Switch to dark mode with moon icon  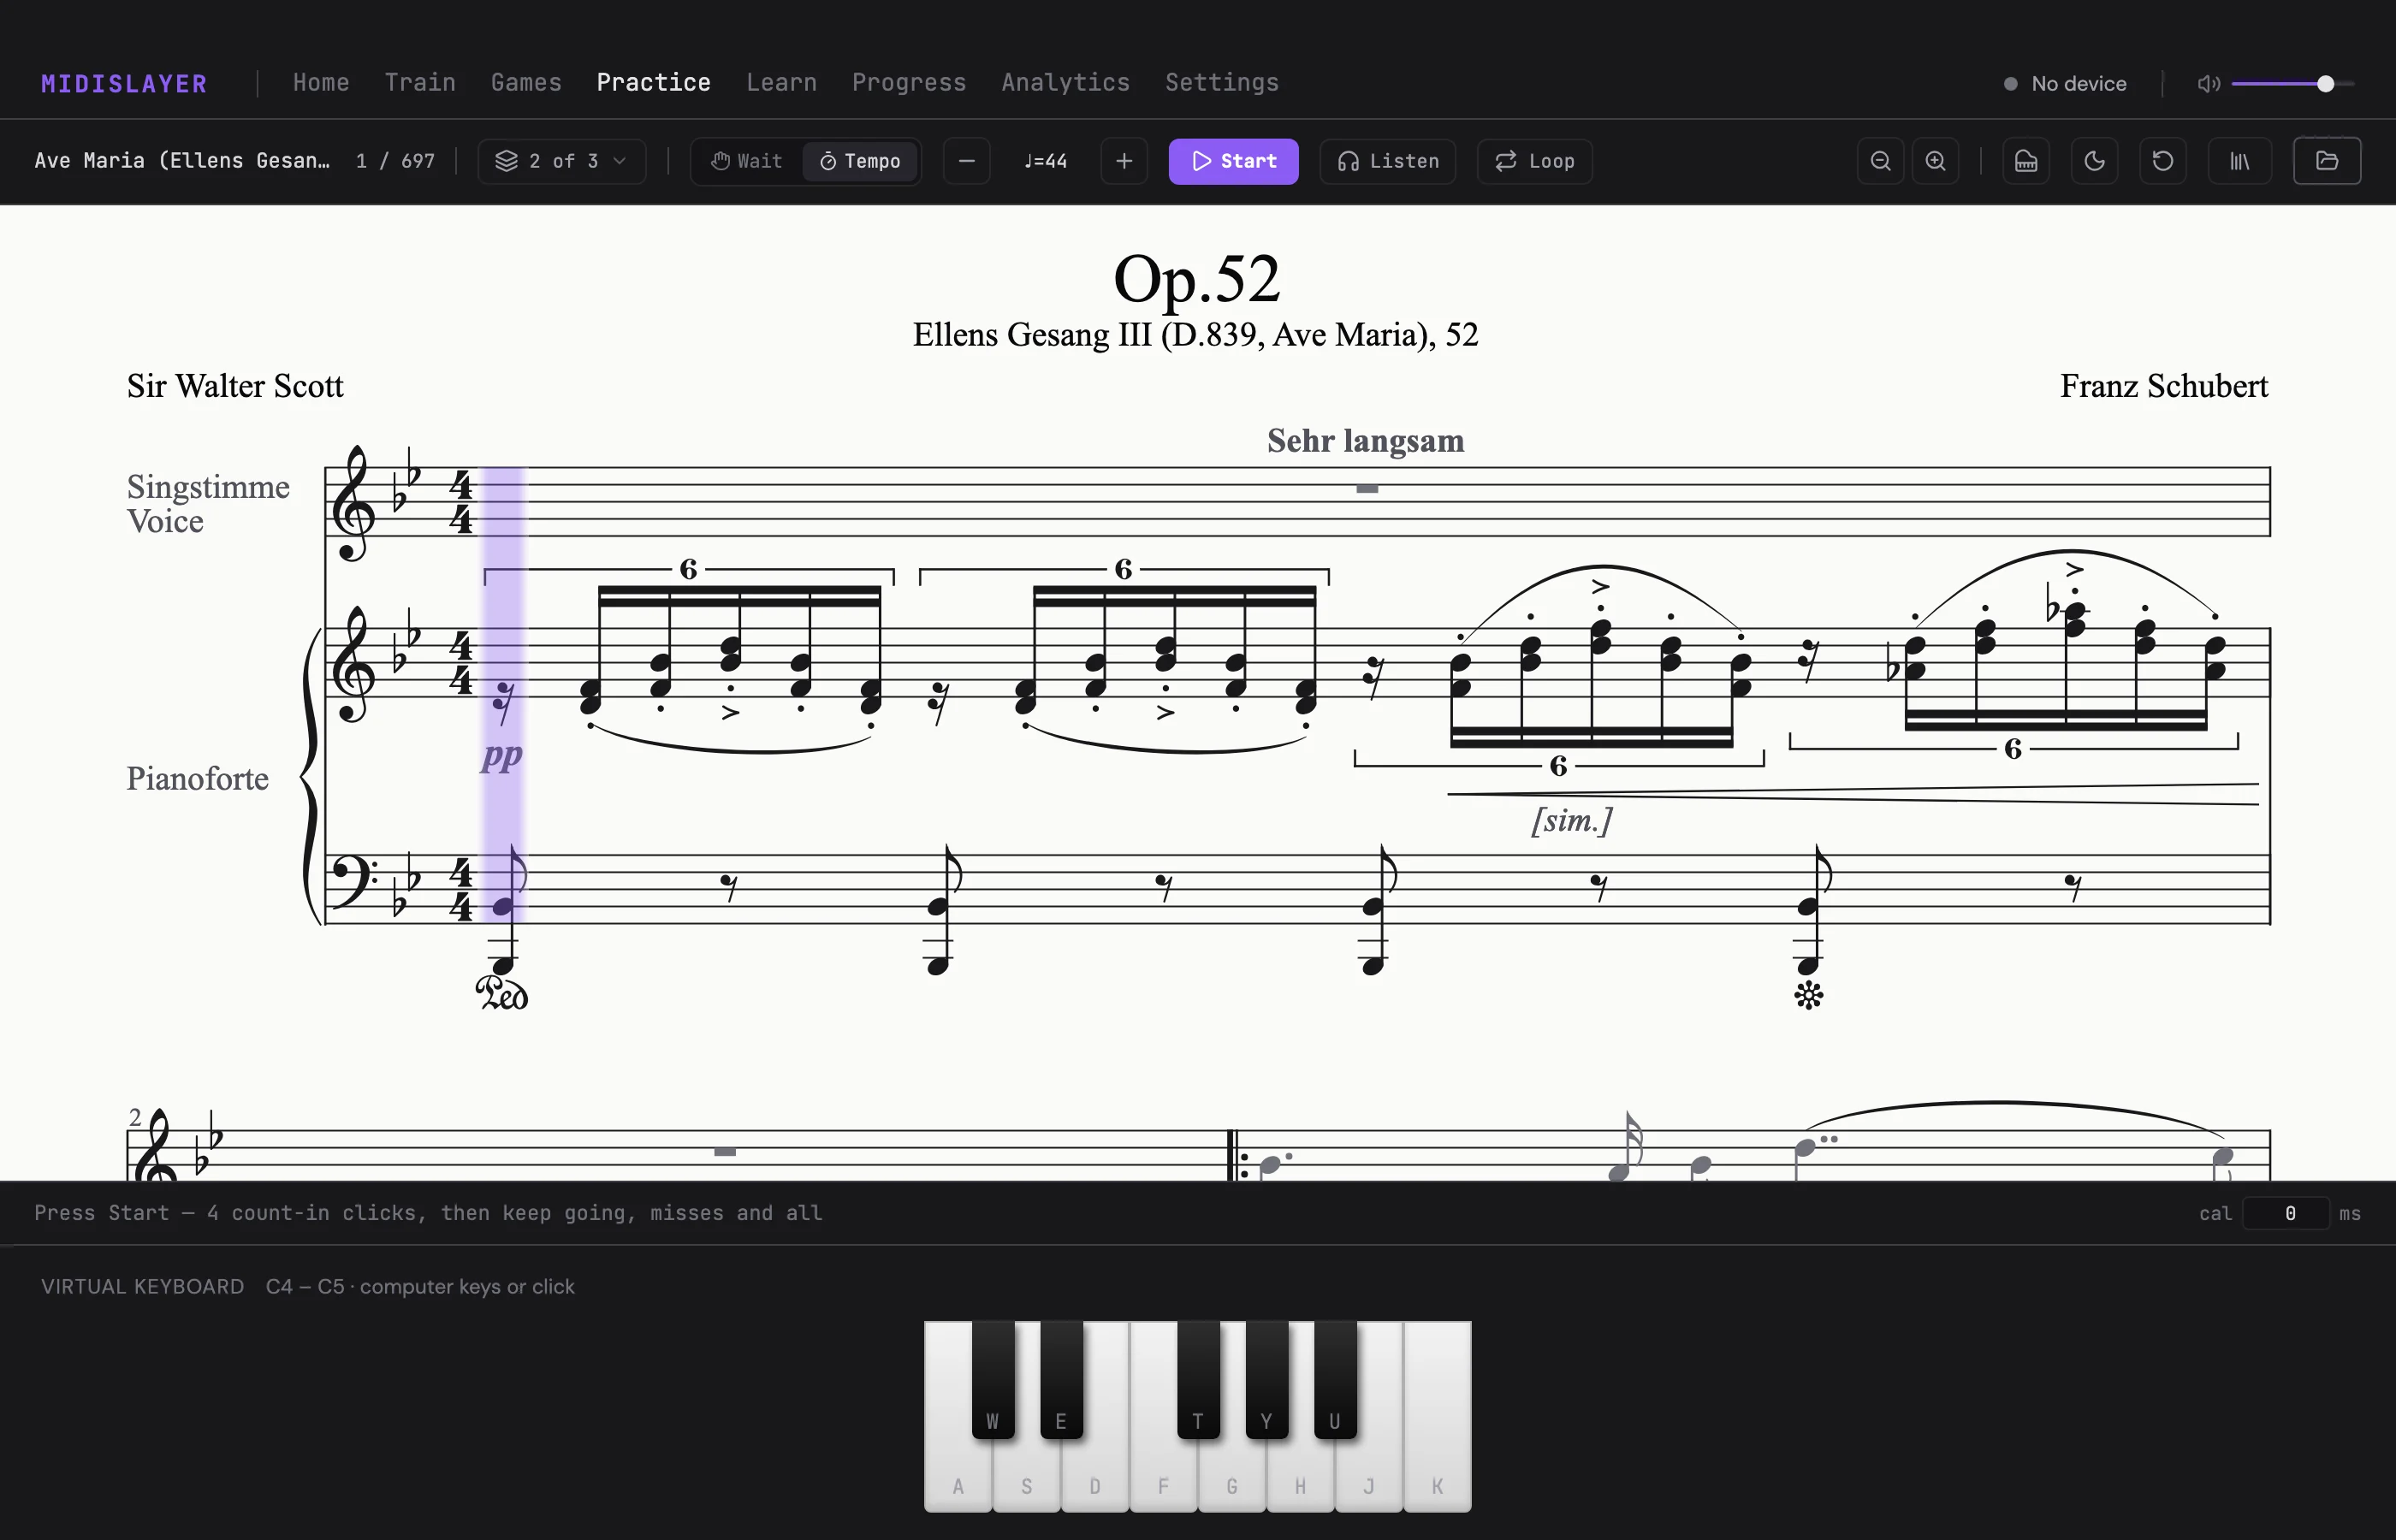pyautogui.click(x=2094, y=161)
